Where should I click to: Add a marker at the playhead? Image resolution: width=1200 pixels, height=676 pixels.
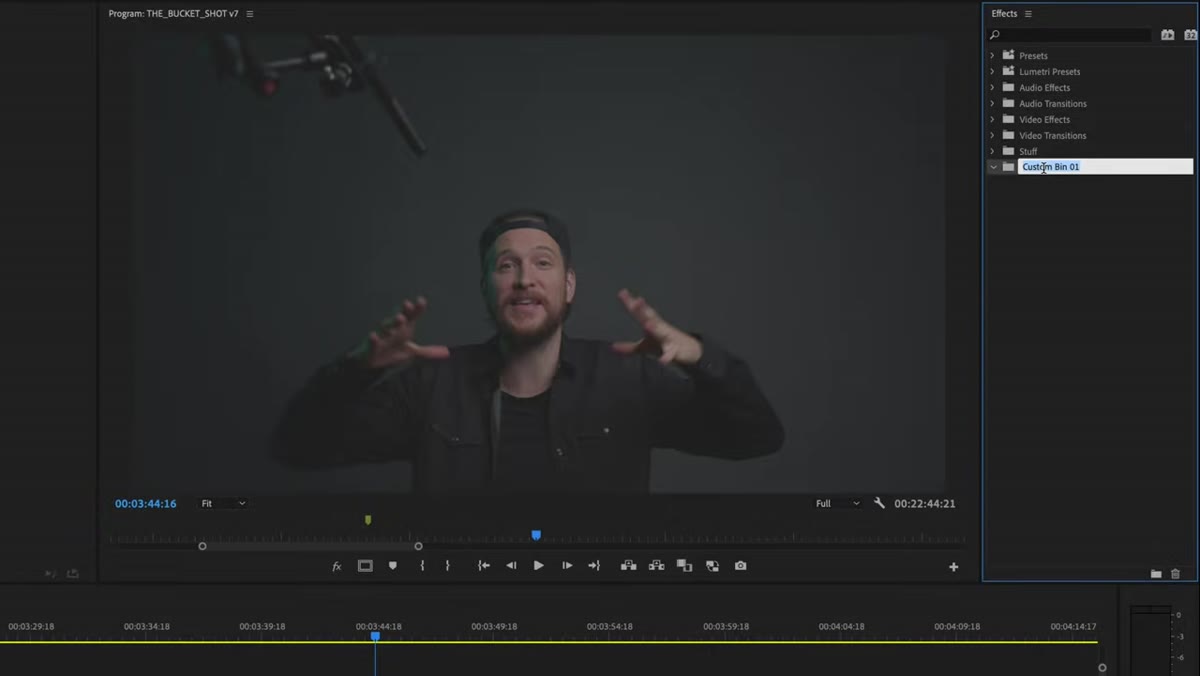(393, 566)
